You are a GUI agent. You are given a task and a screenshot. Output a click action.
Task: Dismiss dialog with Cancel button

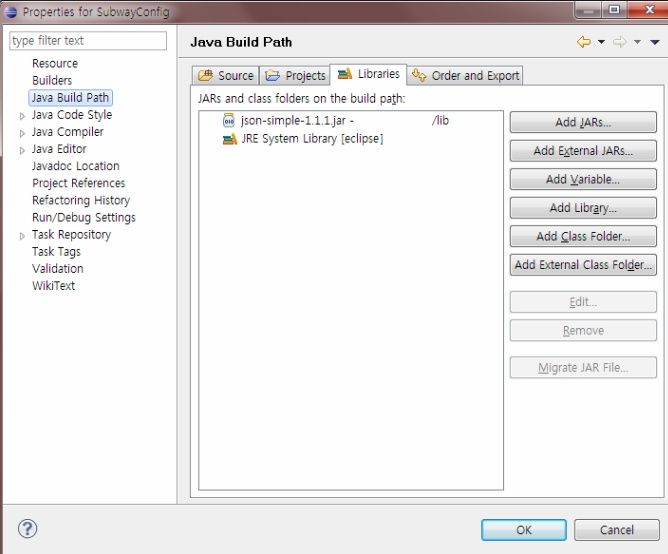pos(617,530)
